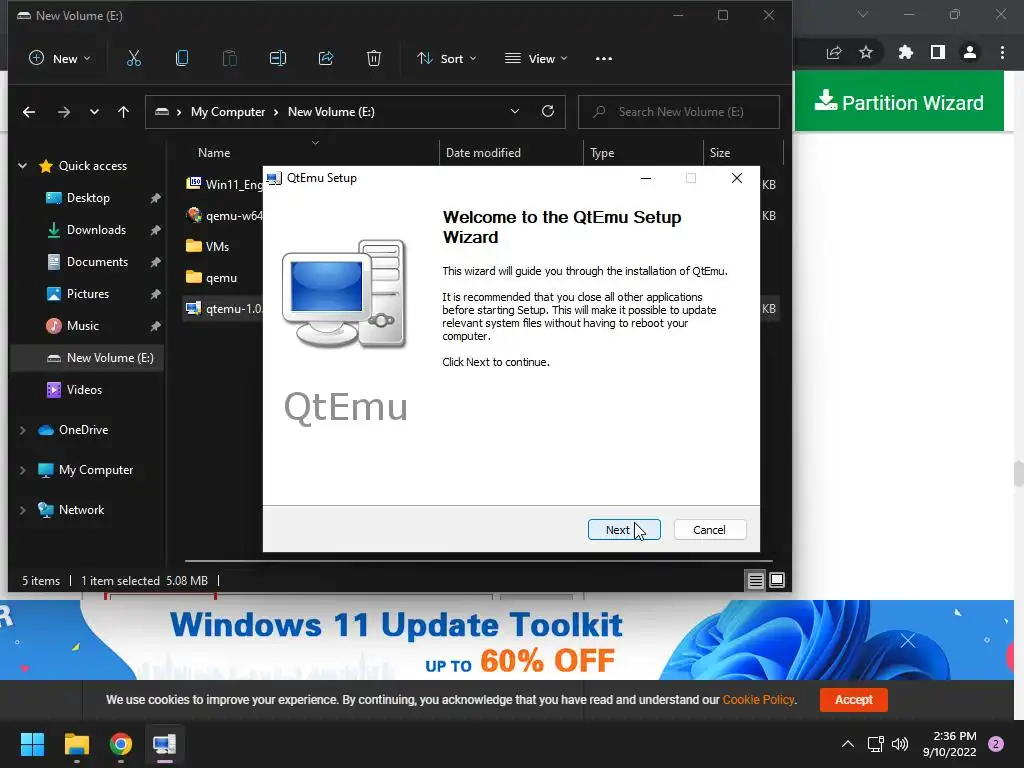Select the VMs folder
Viewport: 1024px width, 768px height.
[x=208, y=247]
